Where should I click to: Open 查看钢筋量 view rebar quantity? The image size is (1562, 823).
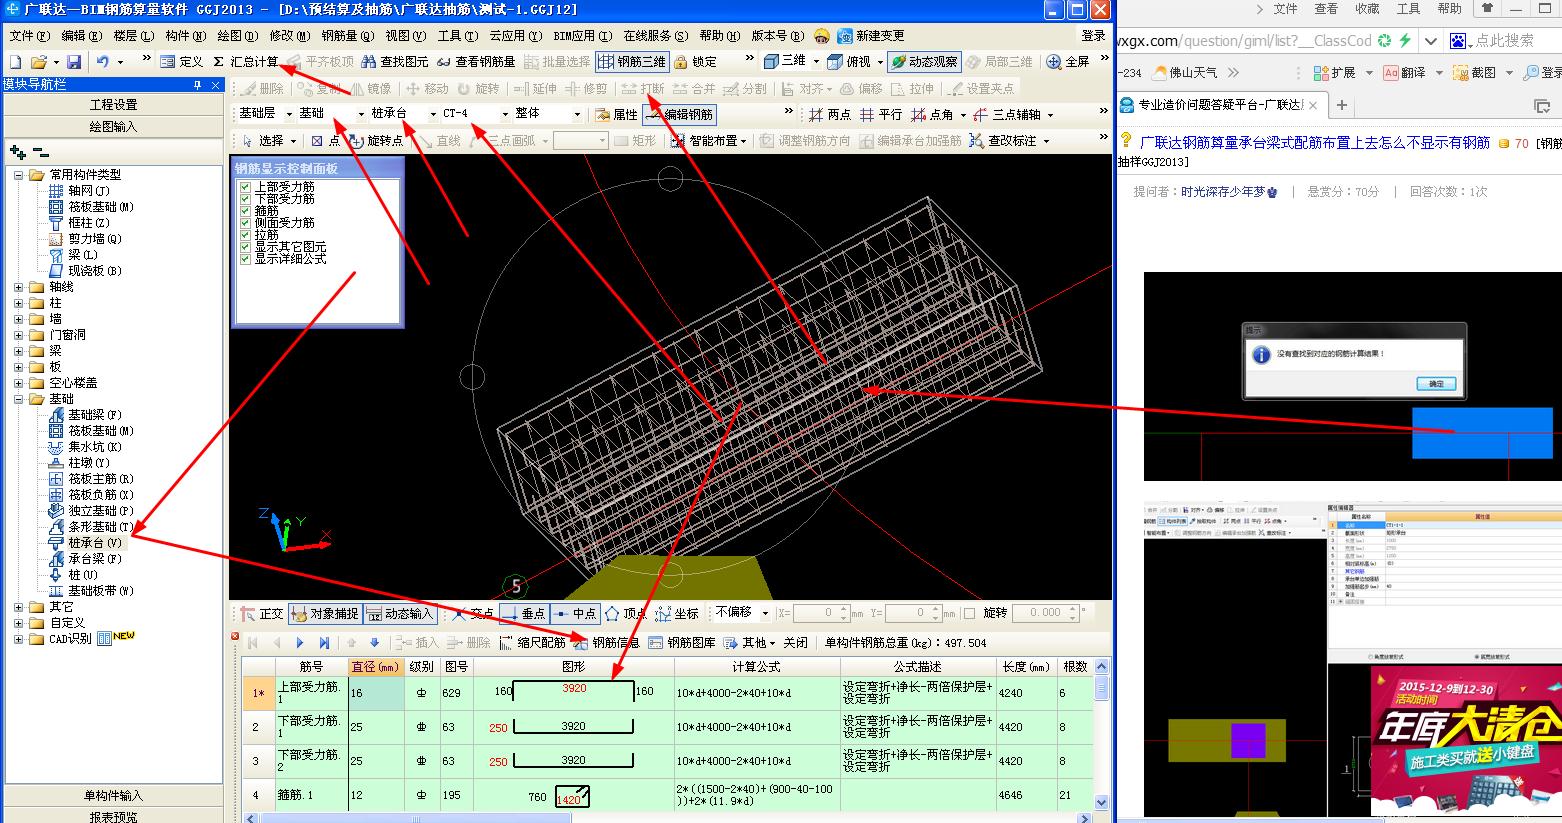[476, 62]
